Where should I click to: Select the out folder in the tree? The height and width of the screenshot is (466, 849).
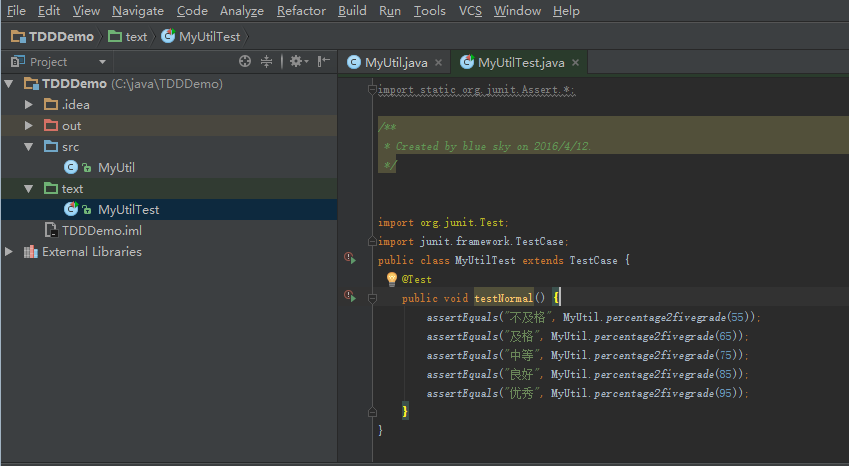[x=169, y=126]
